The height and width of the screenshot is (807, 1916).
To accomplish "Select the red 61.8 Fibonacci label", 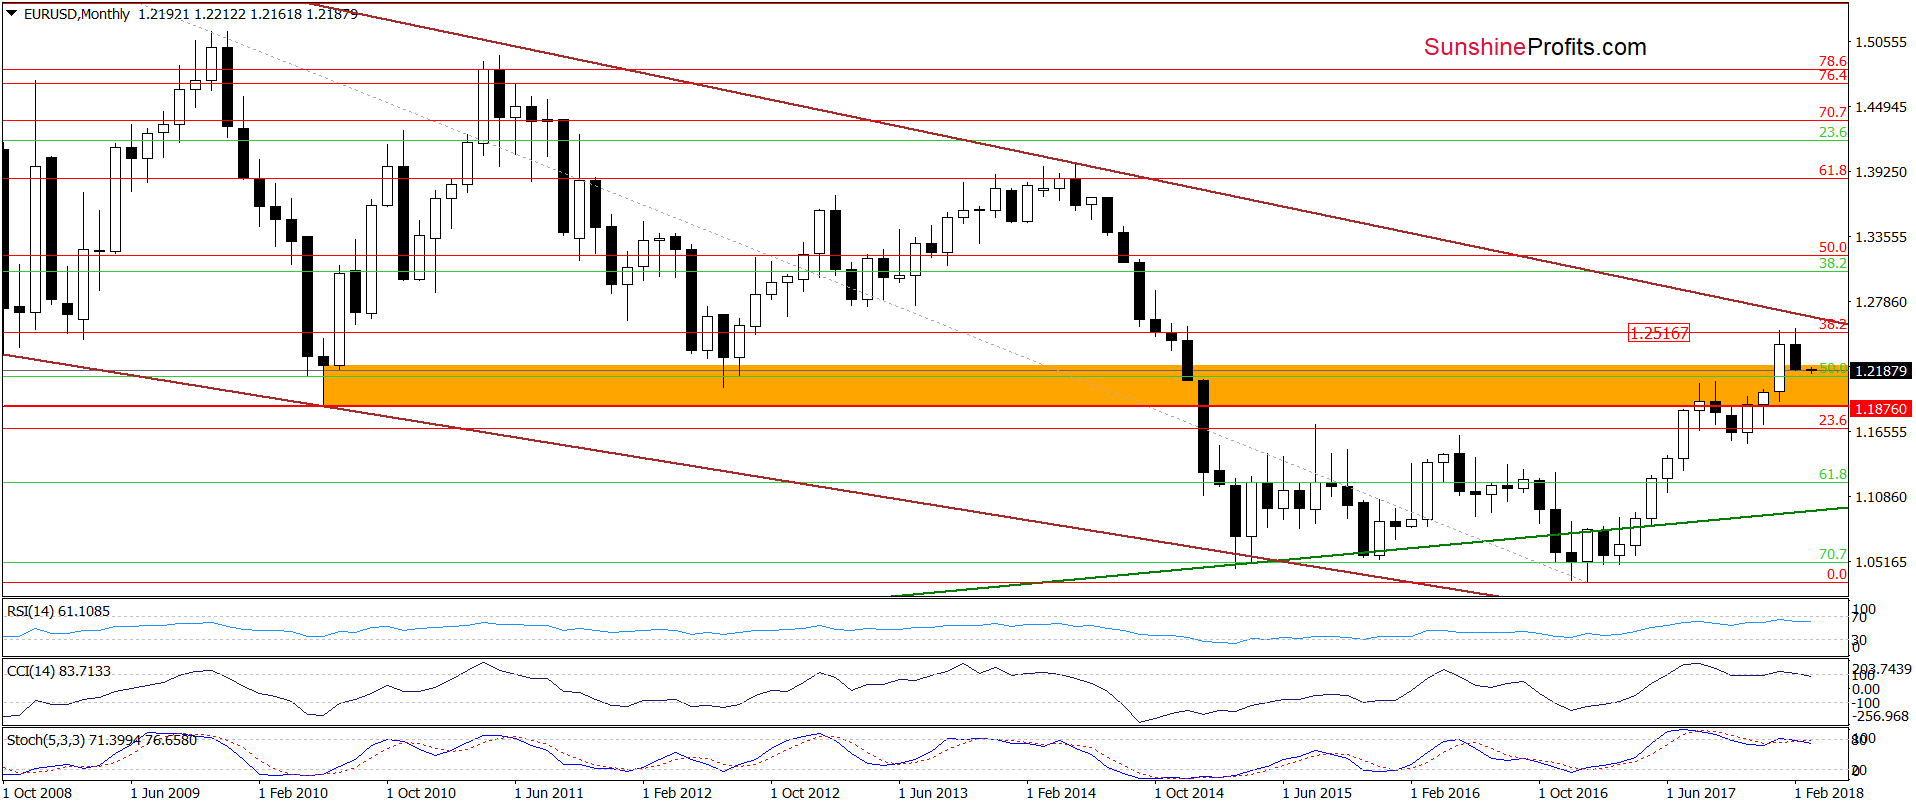I will point(1832,171).
